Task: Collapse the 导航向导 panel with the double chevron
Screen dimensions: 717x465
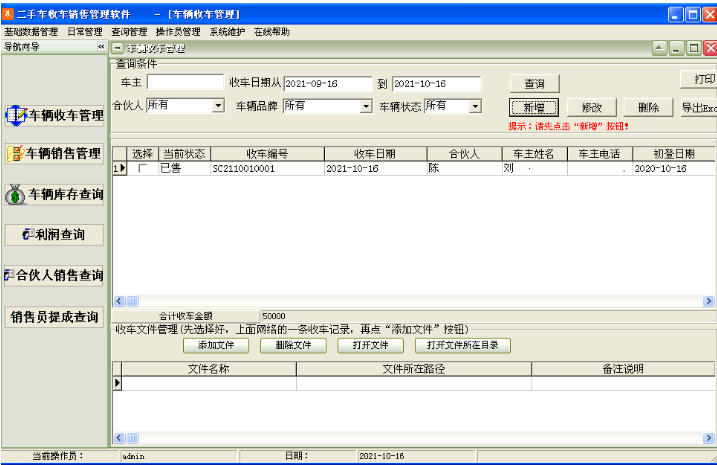Action: (x=101, y=47)
